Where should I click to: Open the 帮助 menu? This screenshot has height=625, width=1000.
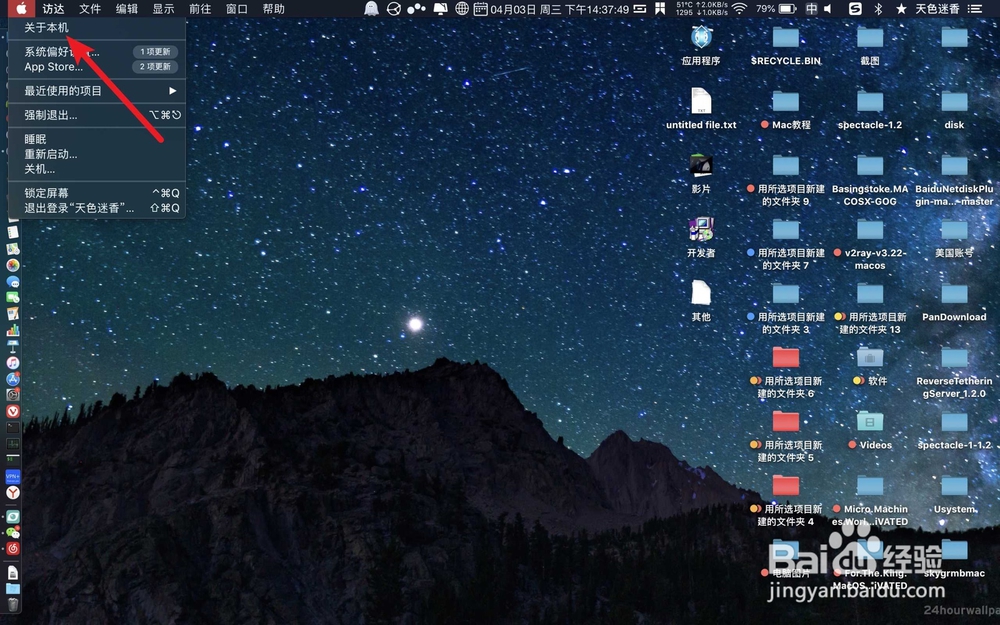click(x=274, y=8)
